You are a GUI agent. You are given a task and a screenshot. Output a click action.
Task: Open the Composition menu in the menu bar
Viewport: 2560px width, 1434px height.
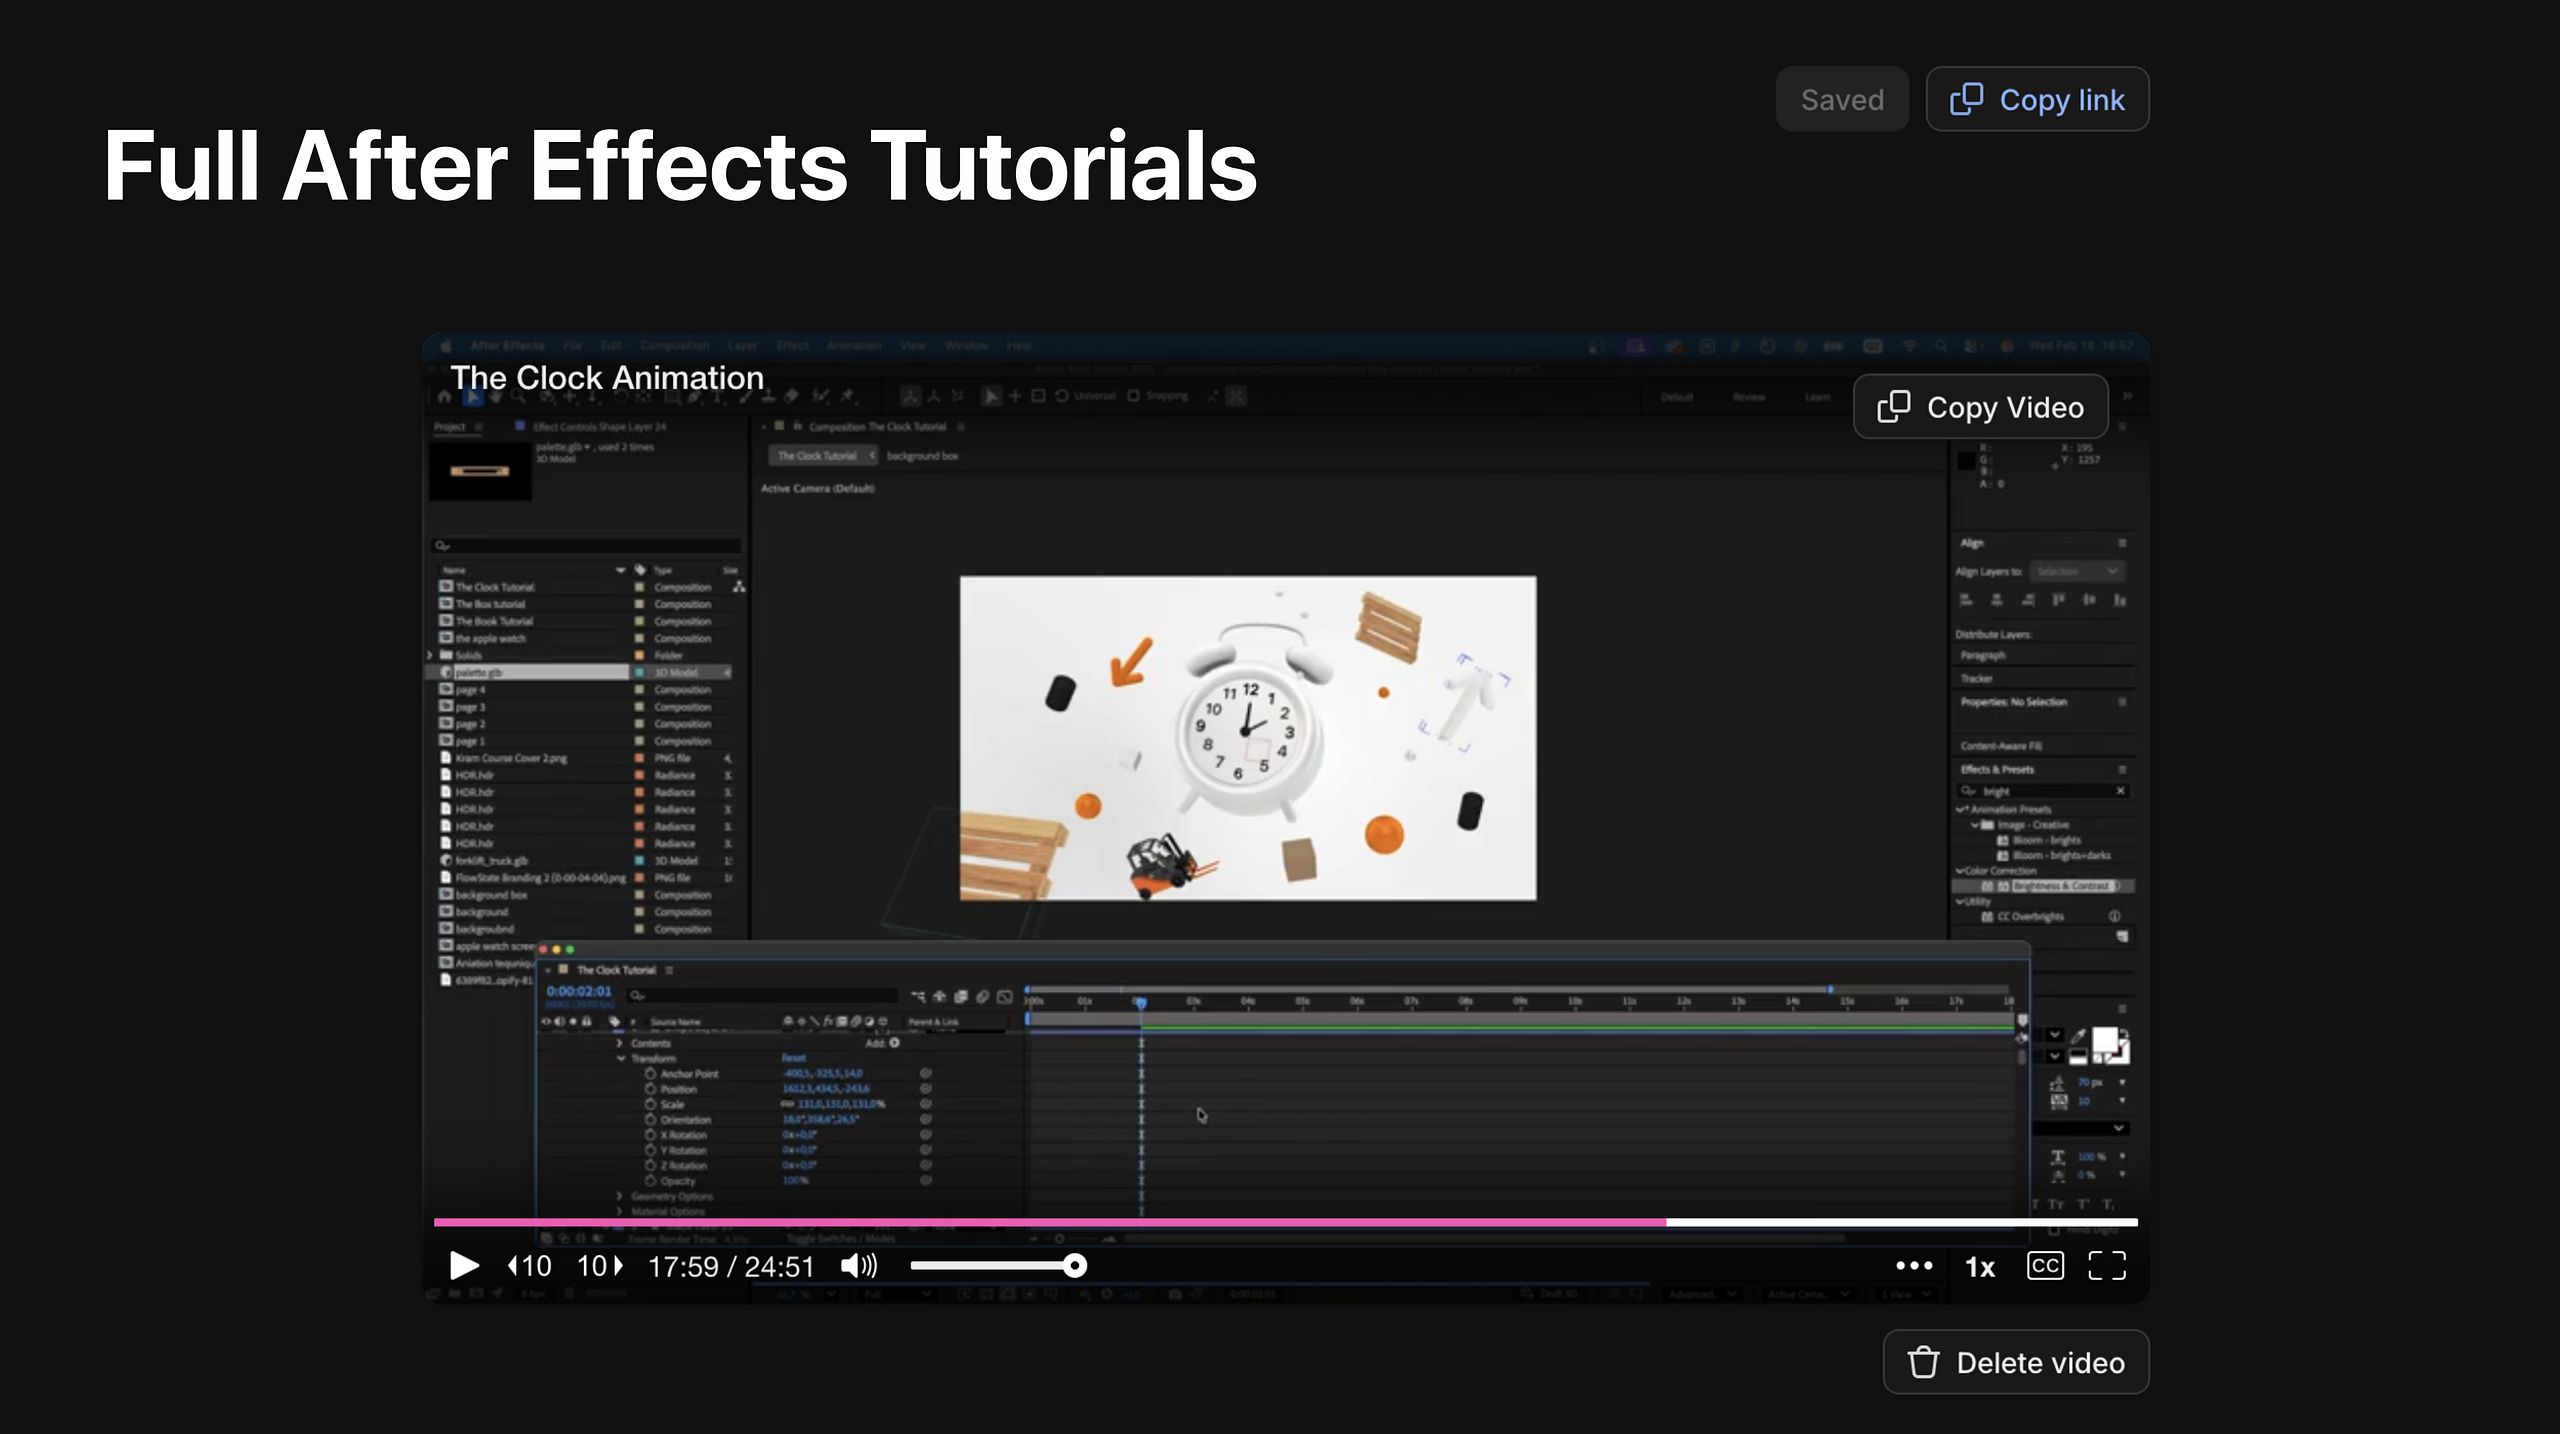point(674,346)
